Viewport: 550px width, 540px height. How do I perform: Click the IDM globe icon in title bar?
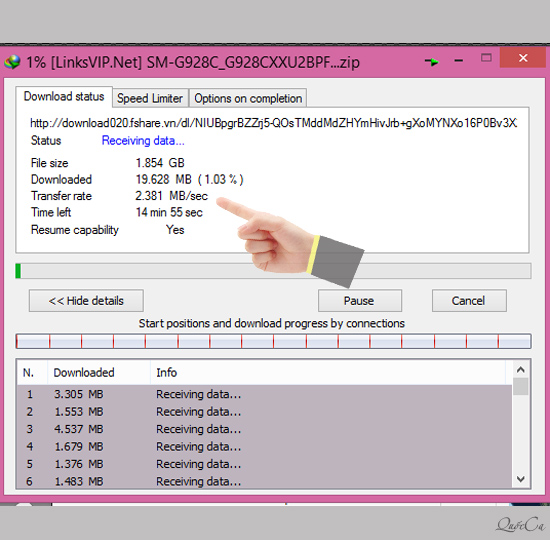(12, 62)
